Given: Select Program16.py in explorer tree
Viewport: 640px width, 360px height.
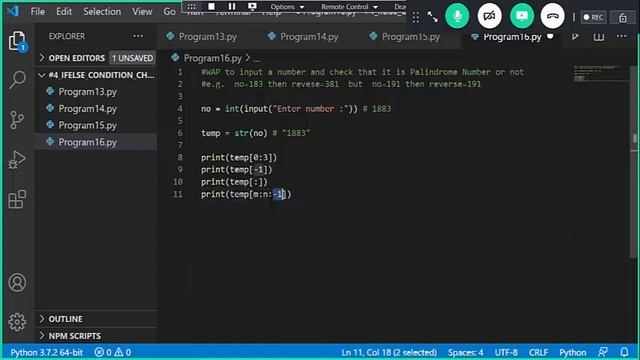Looking at the screenshot, I should pos(96,142).
